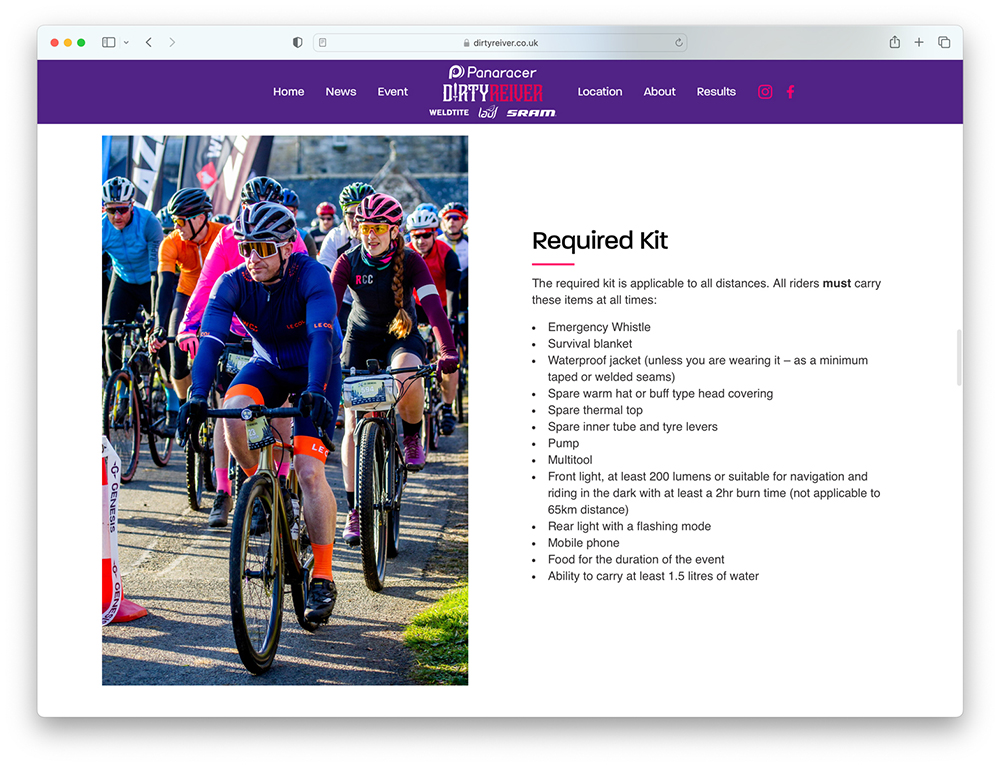
Task: Reload the page using the refresh icon
Action: tap(679, 43)
